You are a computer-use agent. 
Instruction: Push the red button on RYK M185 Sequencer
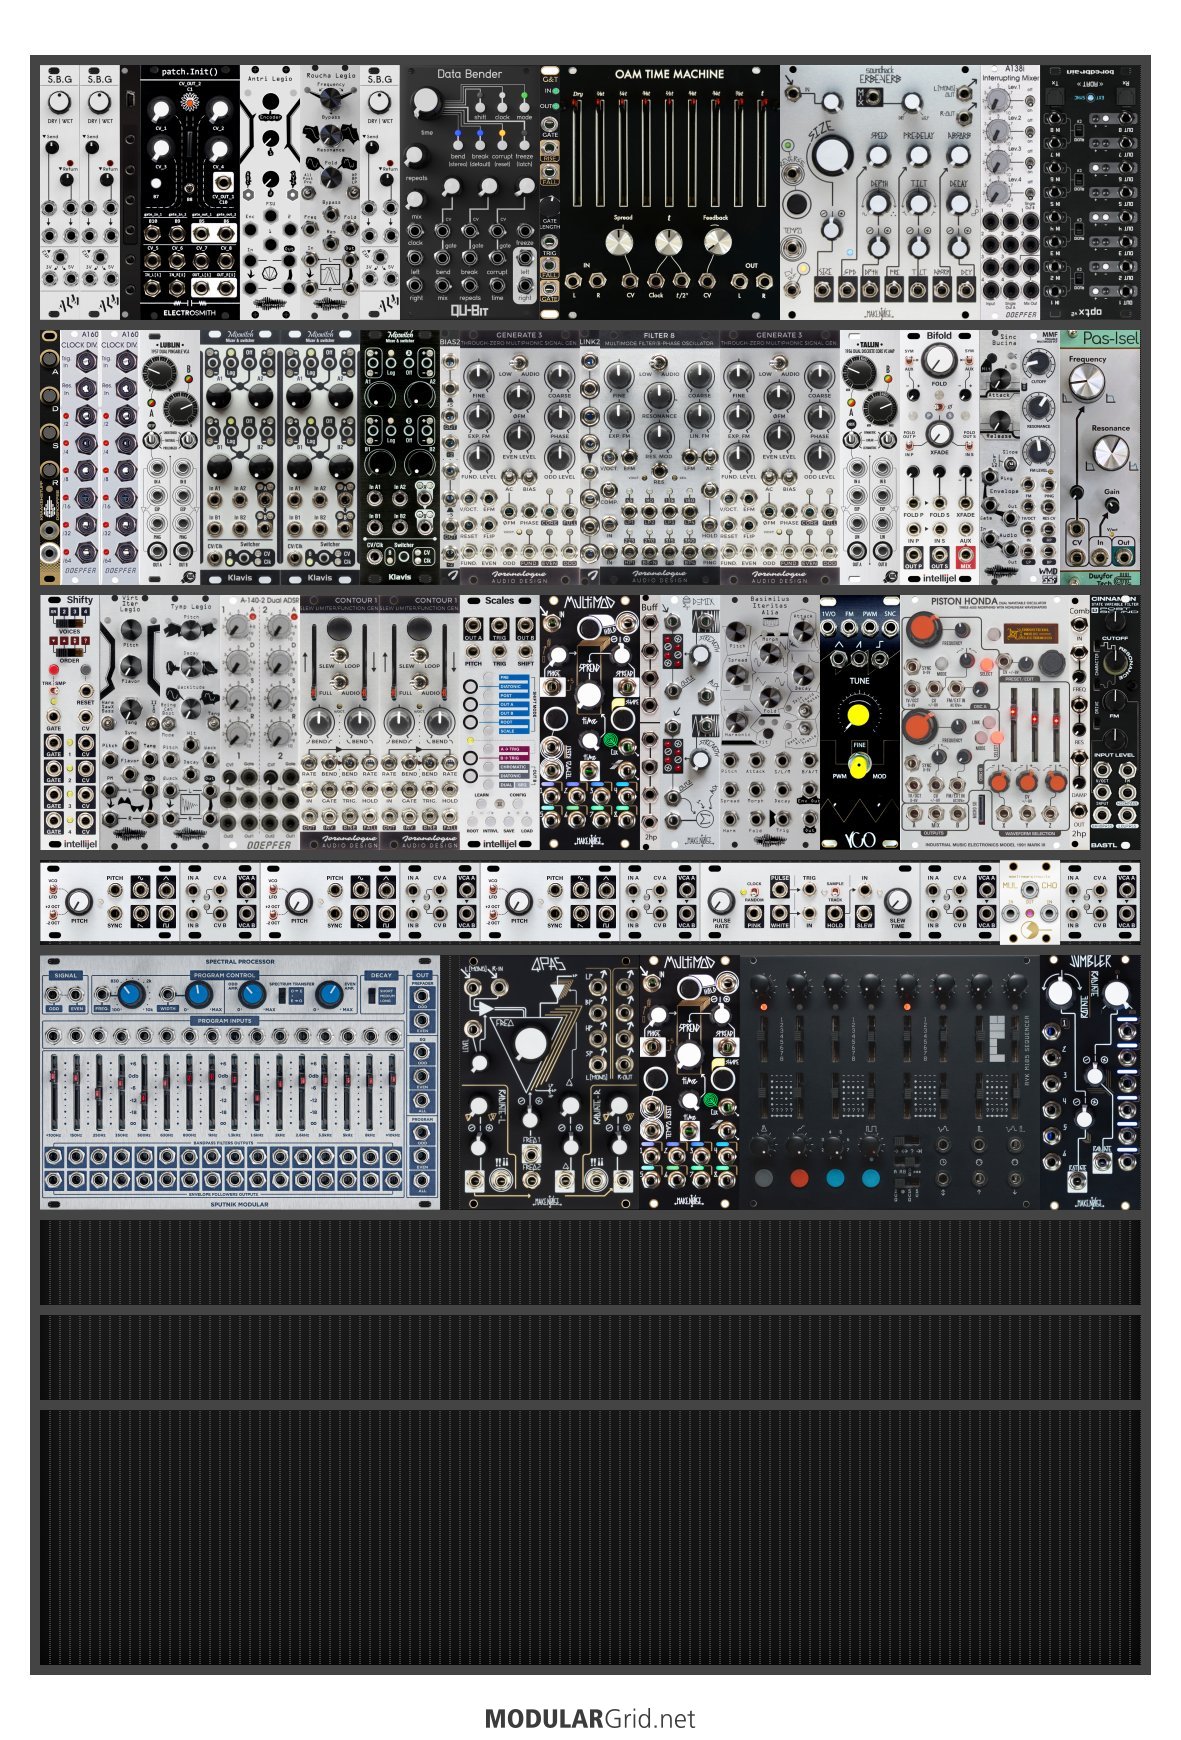point(798,1178)
